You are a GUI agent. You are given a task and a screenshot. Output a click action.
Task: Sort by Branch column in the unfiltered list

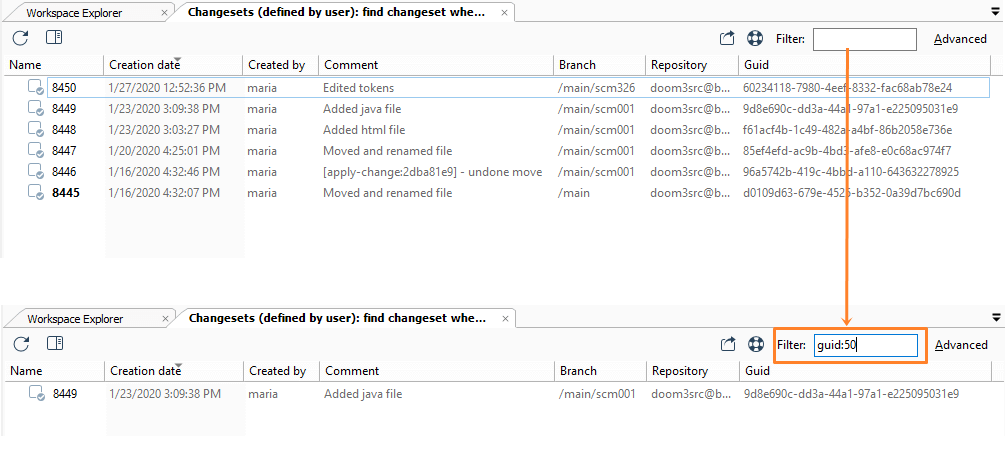tap(577, 65)
